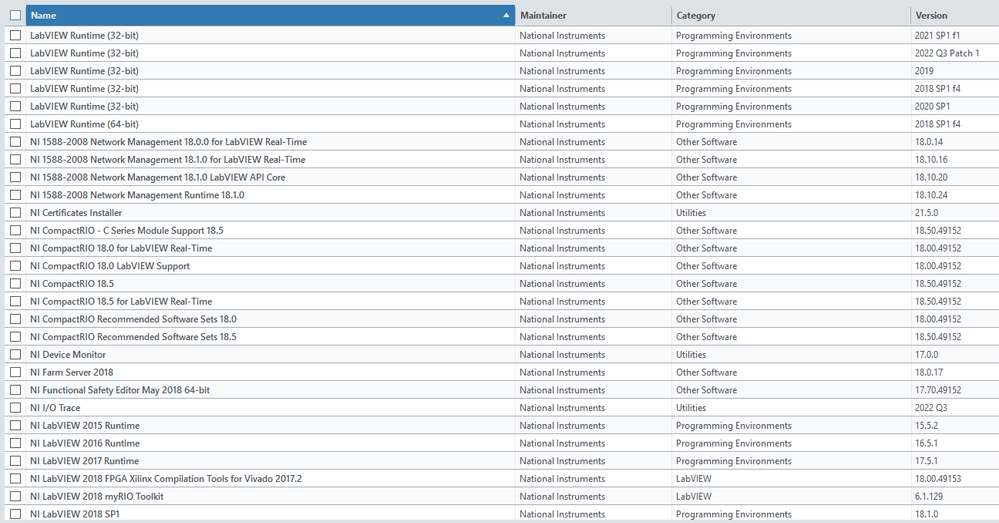Check the box for NI LabVIEW 2018 SP1

click(x=15, y=514)
